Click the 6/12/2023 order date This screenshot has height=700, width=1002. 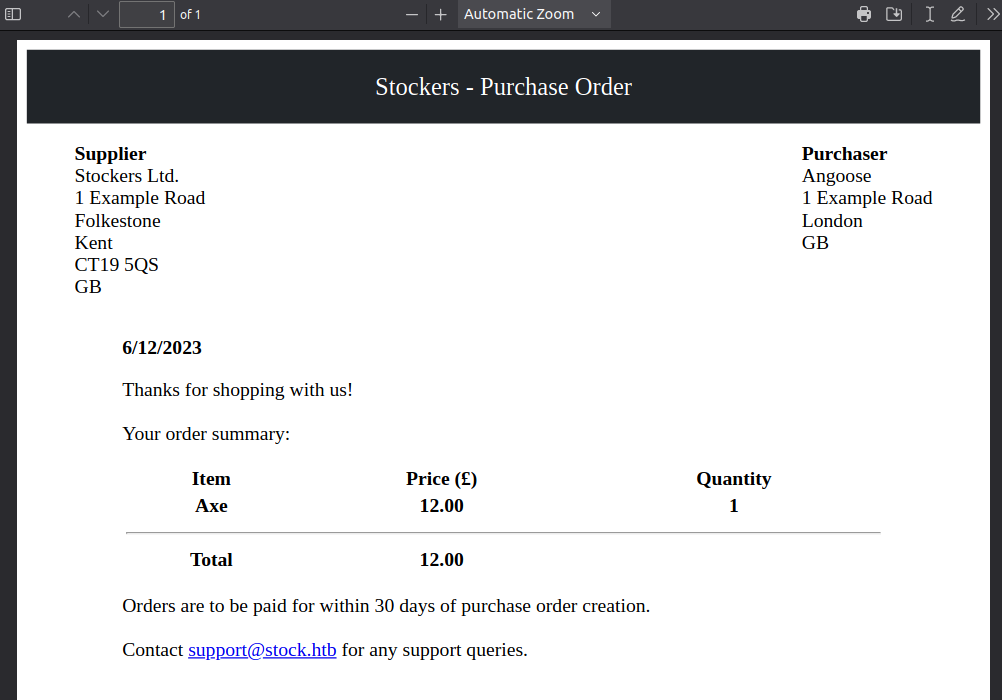tap(162, 348)
